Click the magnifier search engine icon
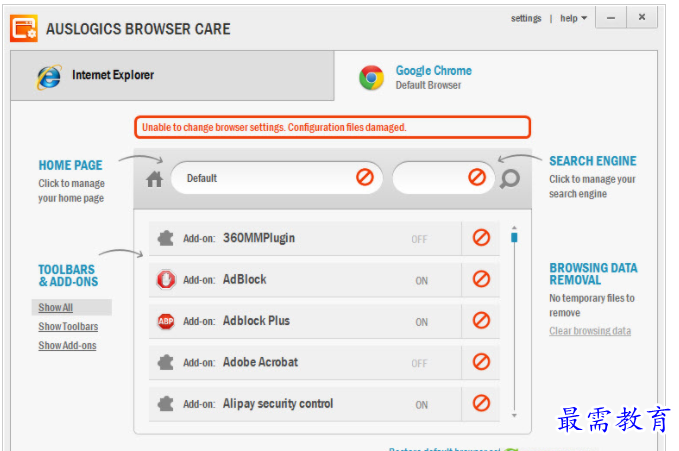679x451 pixels. pyautogui.click(x=510, y=178)
